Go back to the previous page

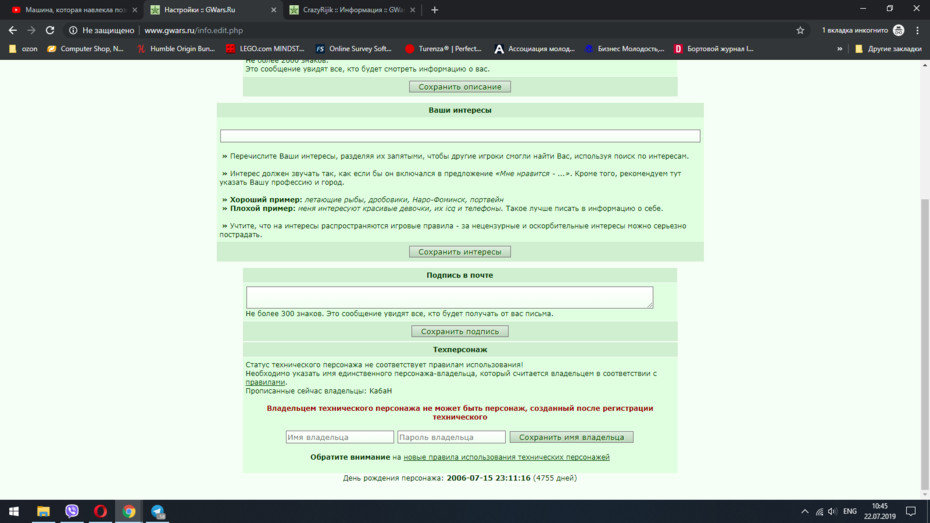click(x=12, y=30)
